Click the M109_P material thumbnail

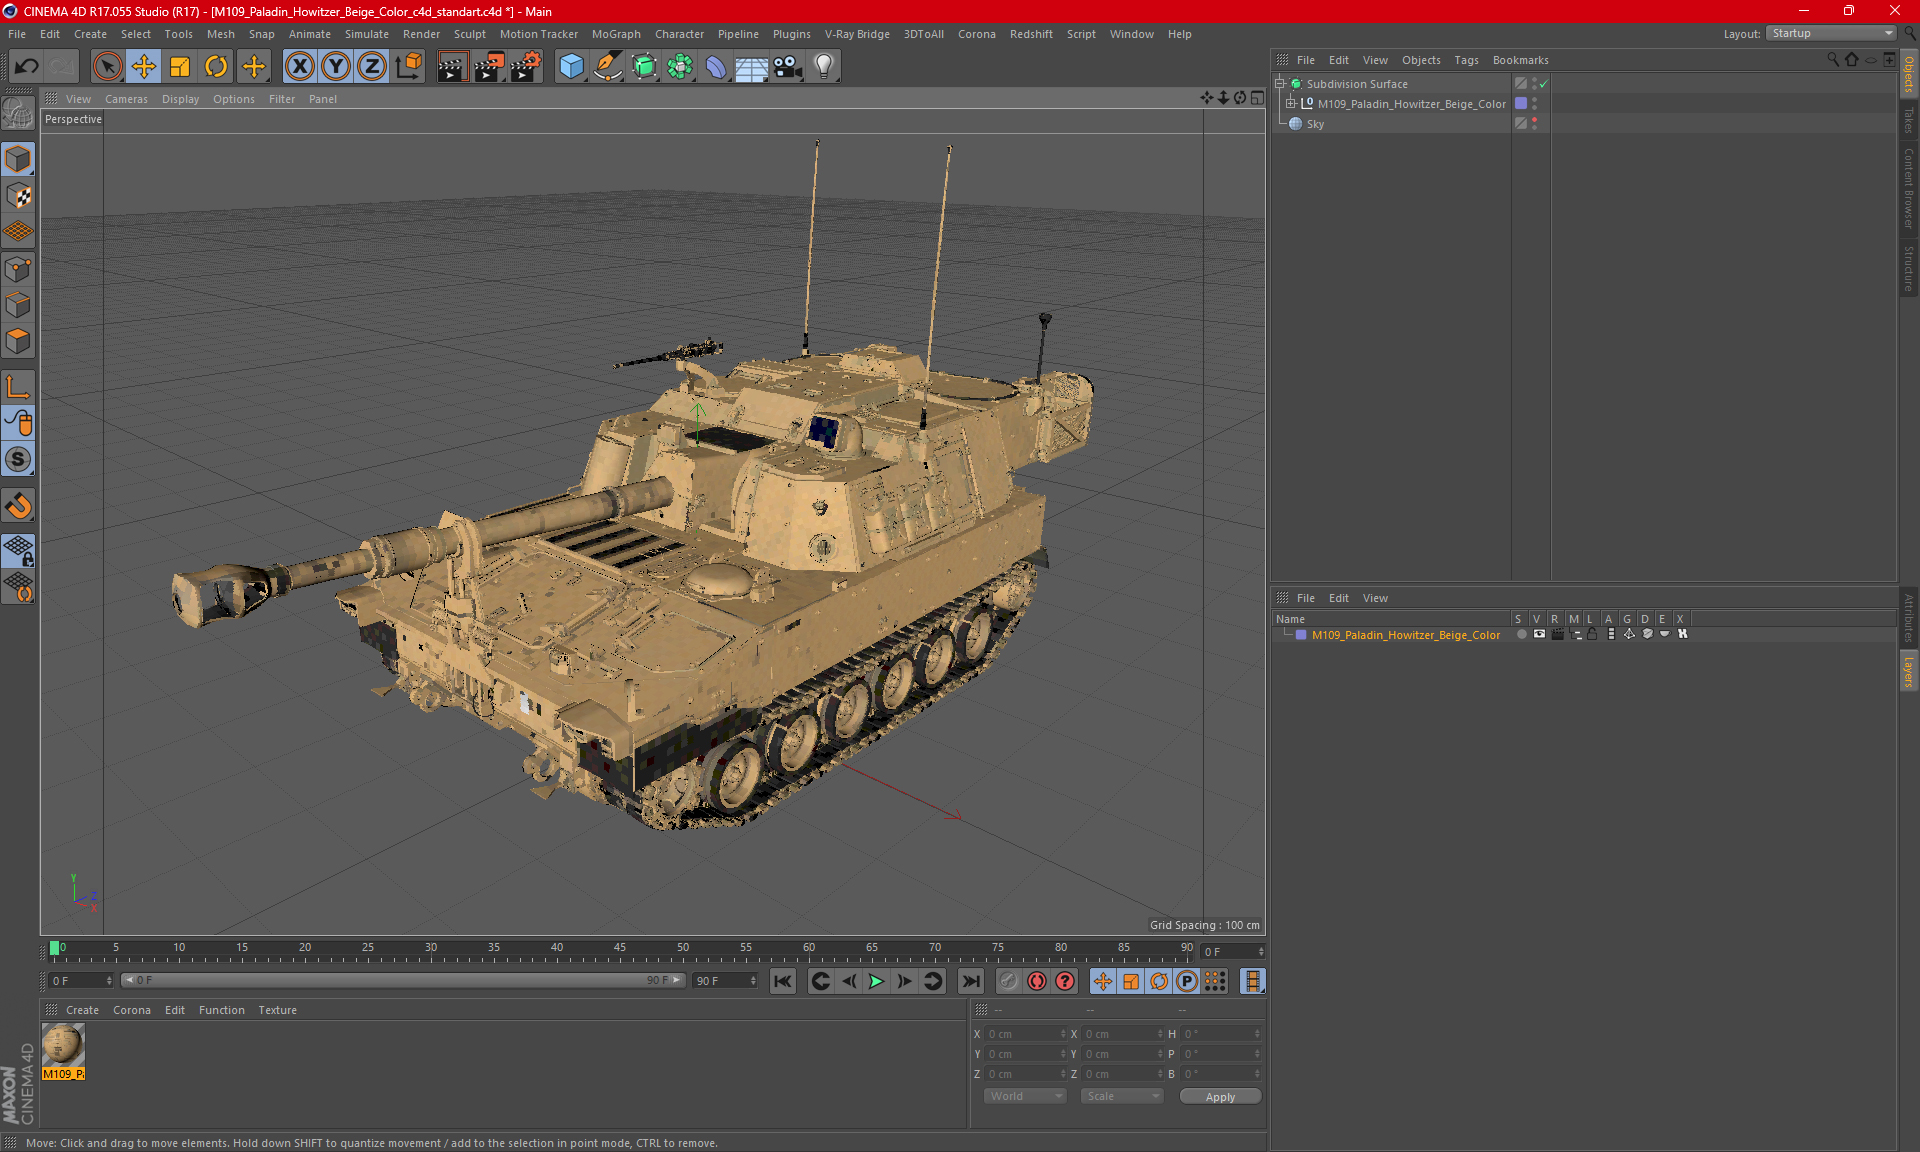[63, 1045]
